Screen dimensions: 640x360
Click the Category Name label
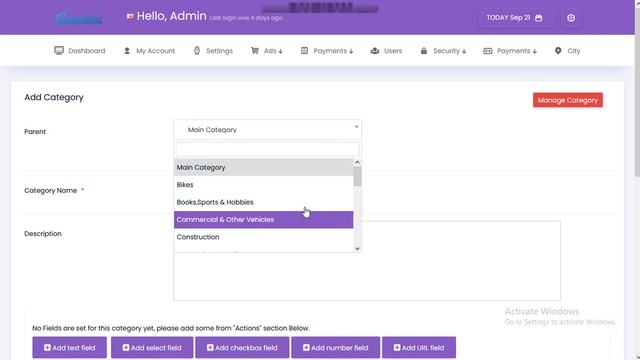tap(51, 191)
